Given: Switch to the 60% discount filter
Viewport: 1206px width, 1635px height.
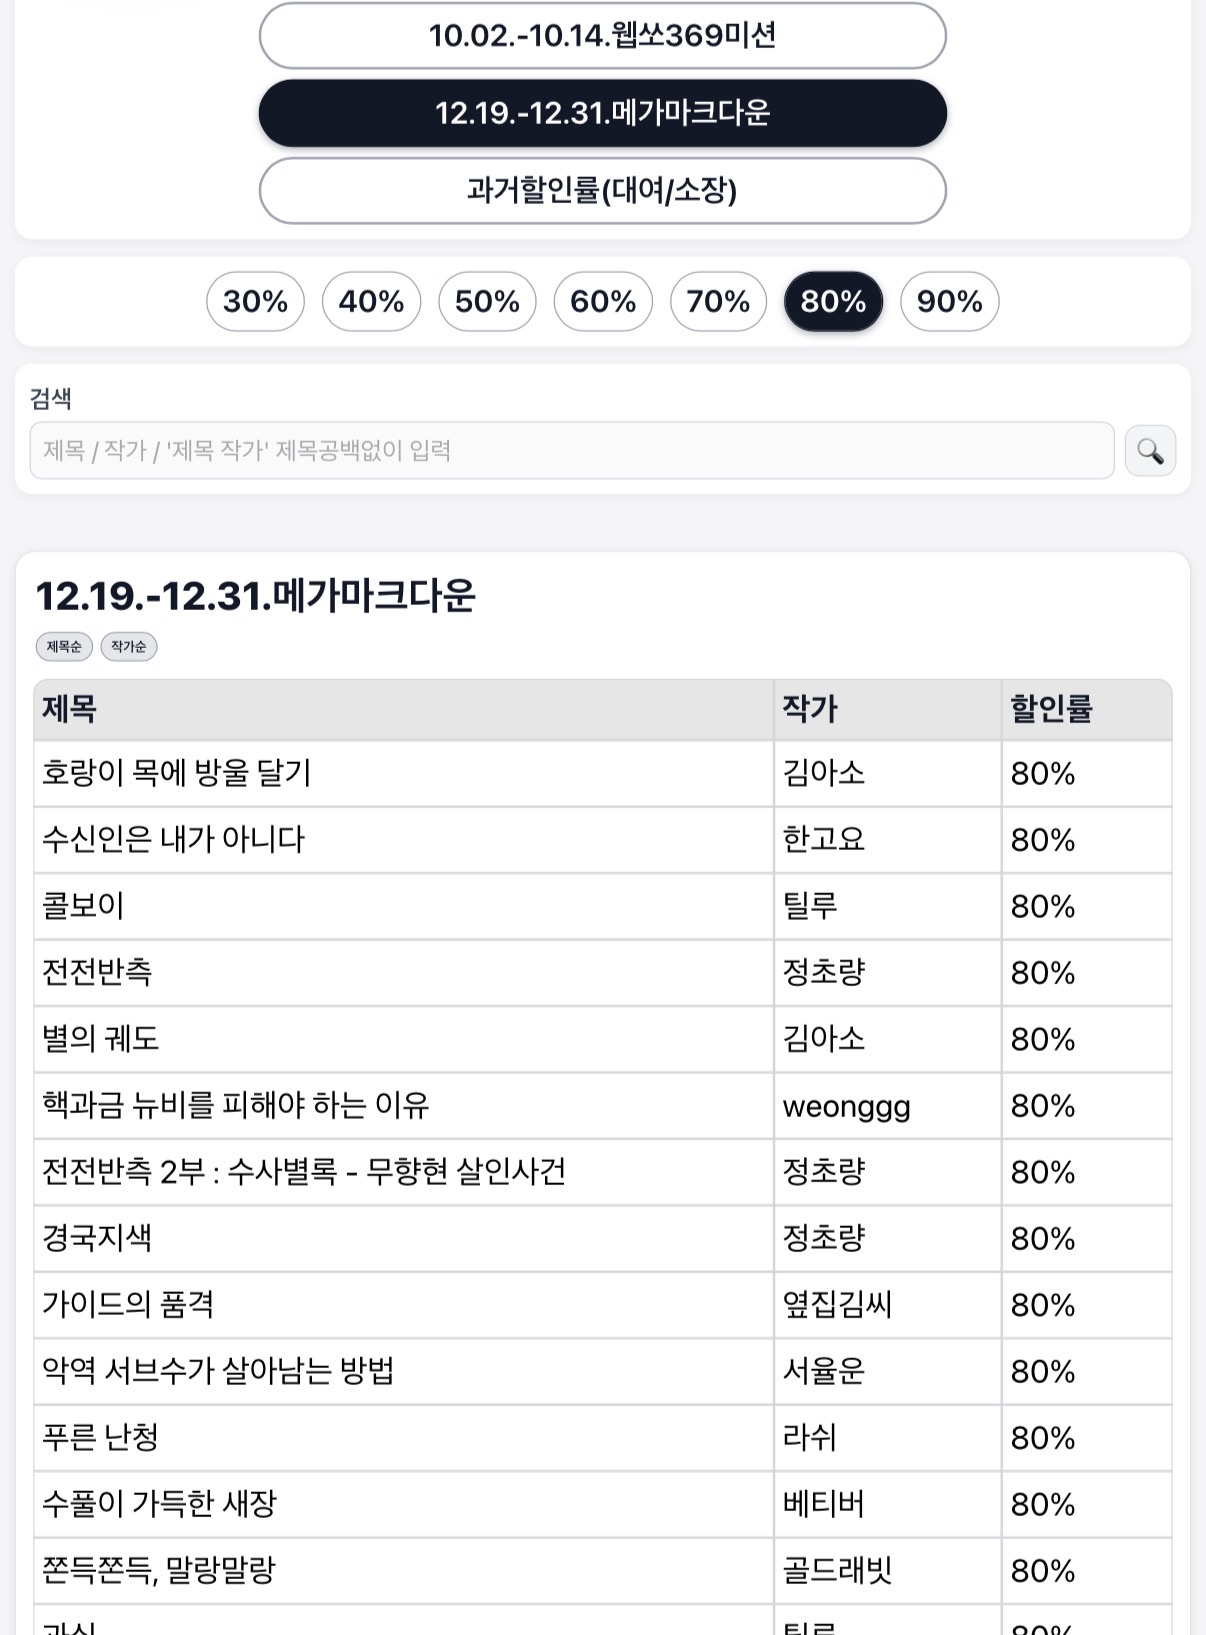Looking at the screenshot, I should [603, 301].
